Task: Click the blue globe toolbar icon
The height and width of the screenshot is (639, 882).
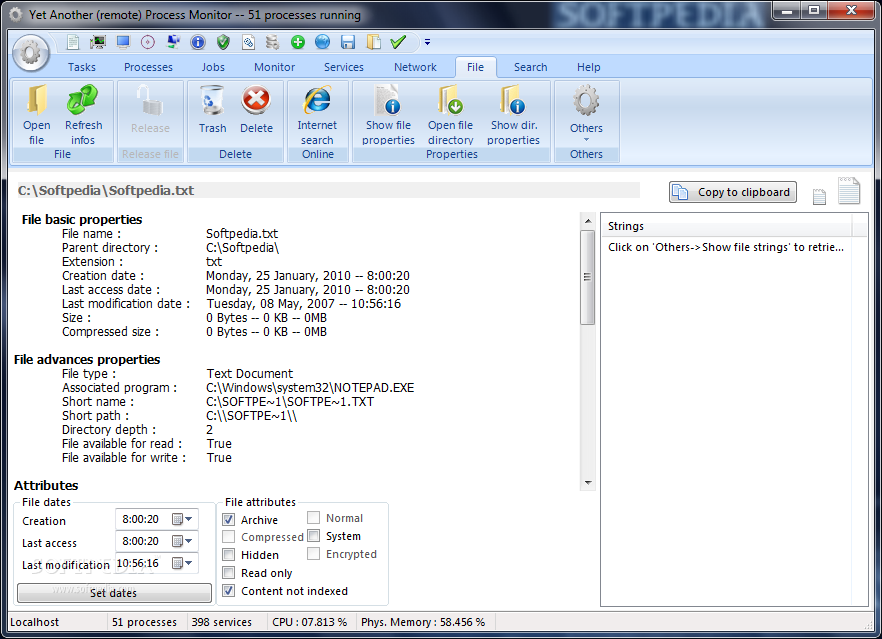Action: pyautogui.click(x=322, y=42)
